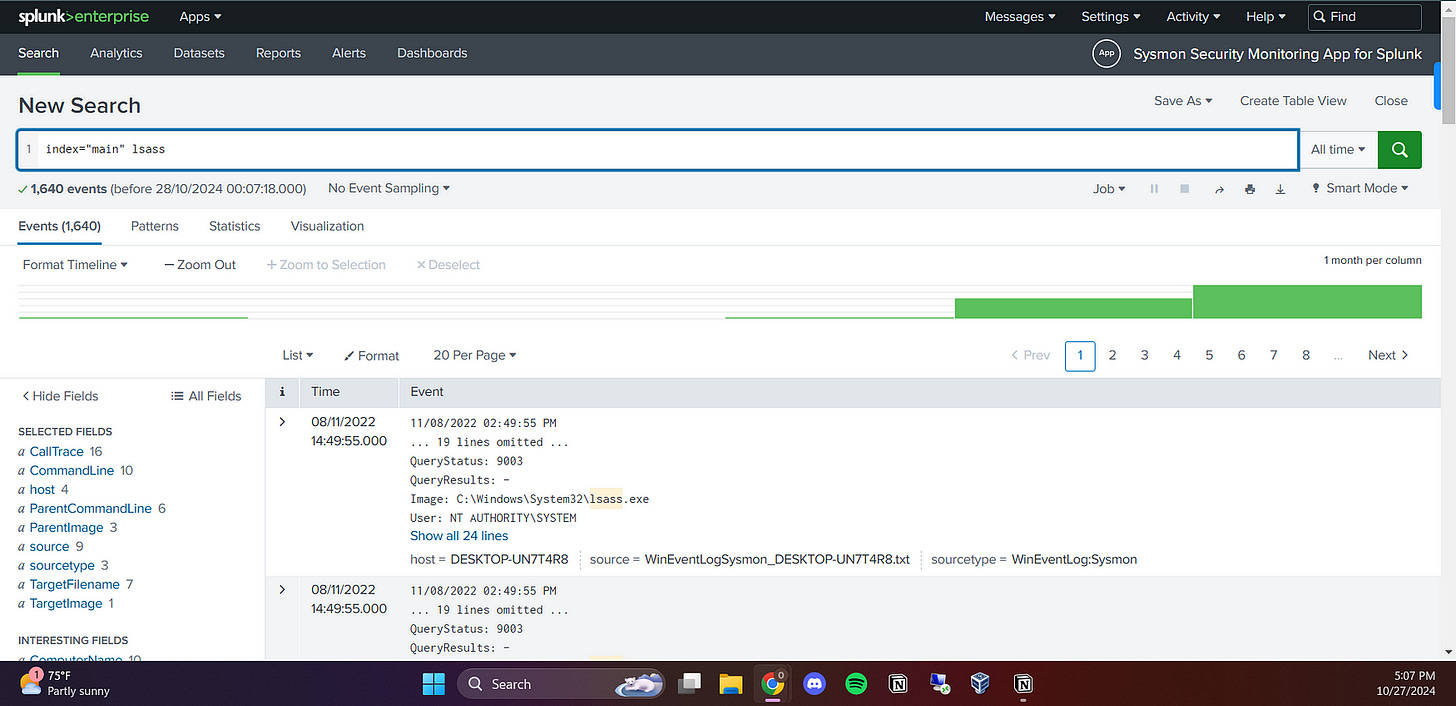
Task: Click Hide Fields
Action: click(60, 396)
